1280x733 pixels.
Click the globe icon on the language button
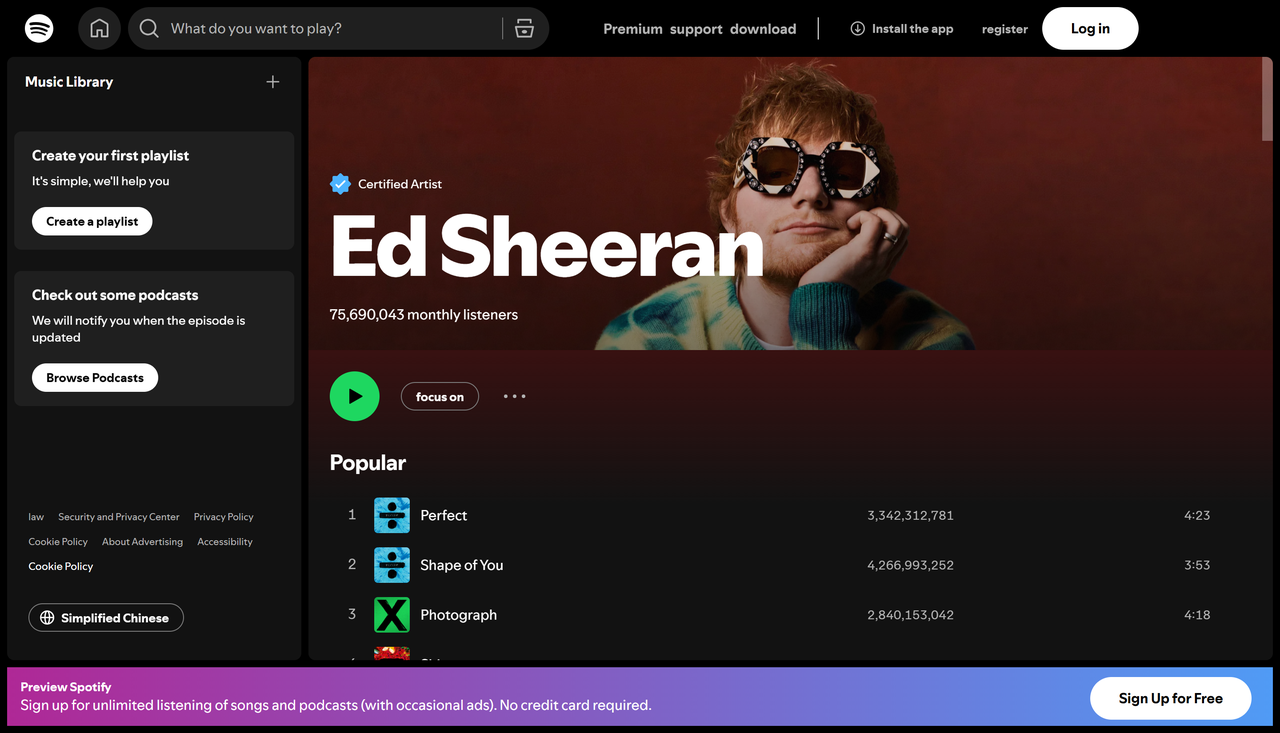tap(47, 617)
